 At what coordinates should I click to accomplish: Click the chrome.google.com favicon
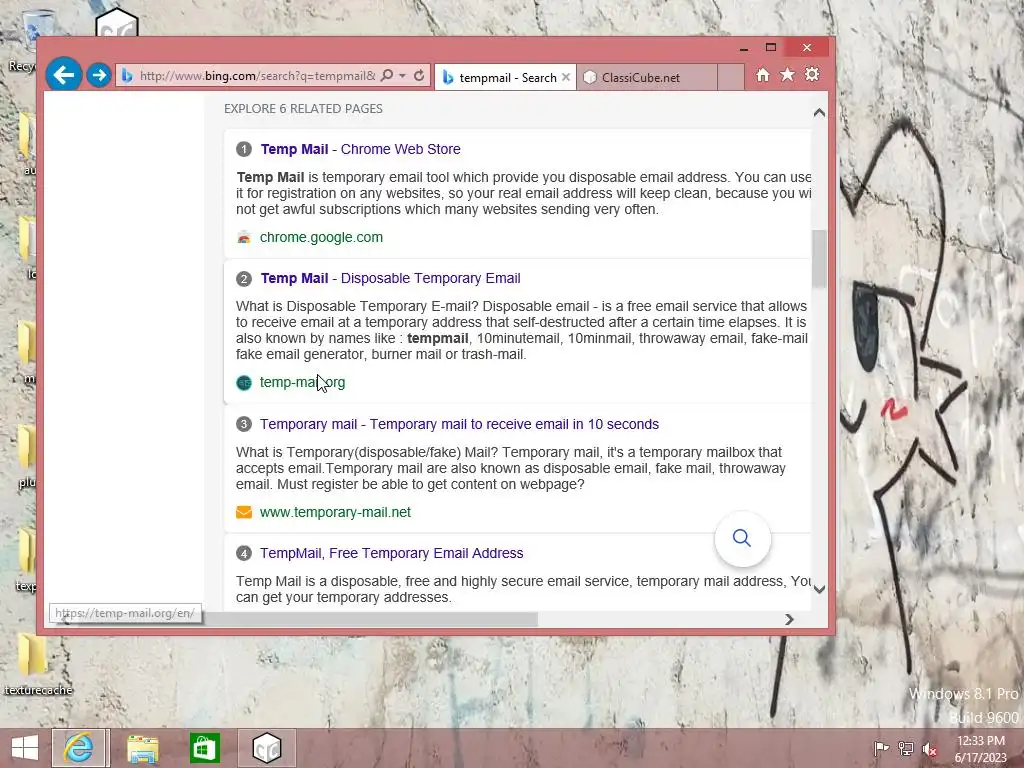click(x=244, y=237)
